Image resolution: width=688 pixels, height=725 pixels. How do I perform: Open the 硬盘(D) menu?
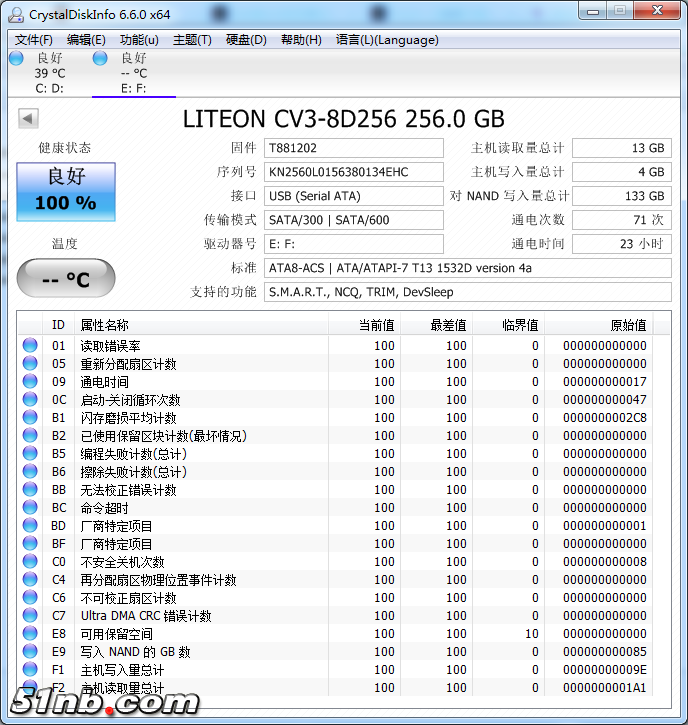pos(246,40)
